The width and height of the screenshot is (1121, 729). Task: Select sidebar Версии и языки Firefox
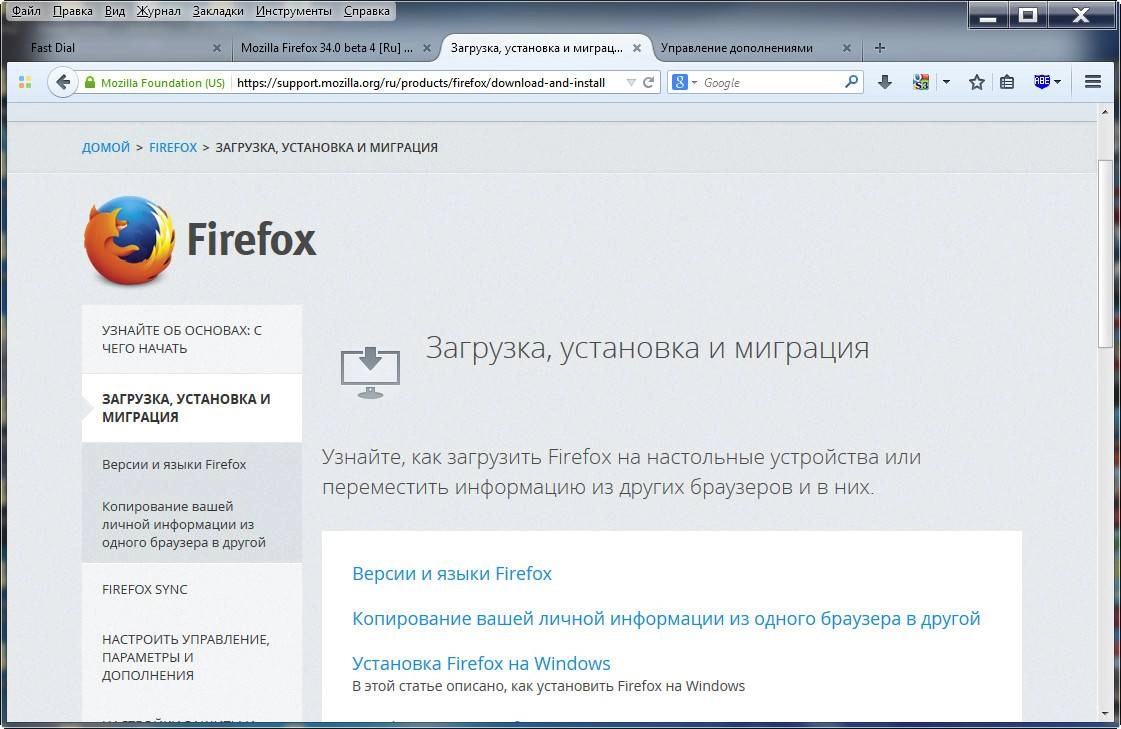click(174, 465)
